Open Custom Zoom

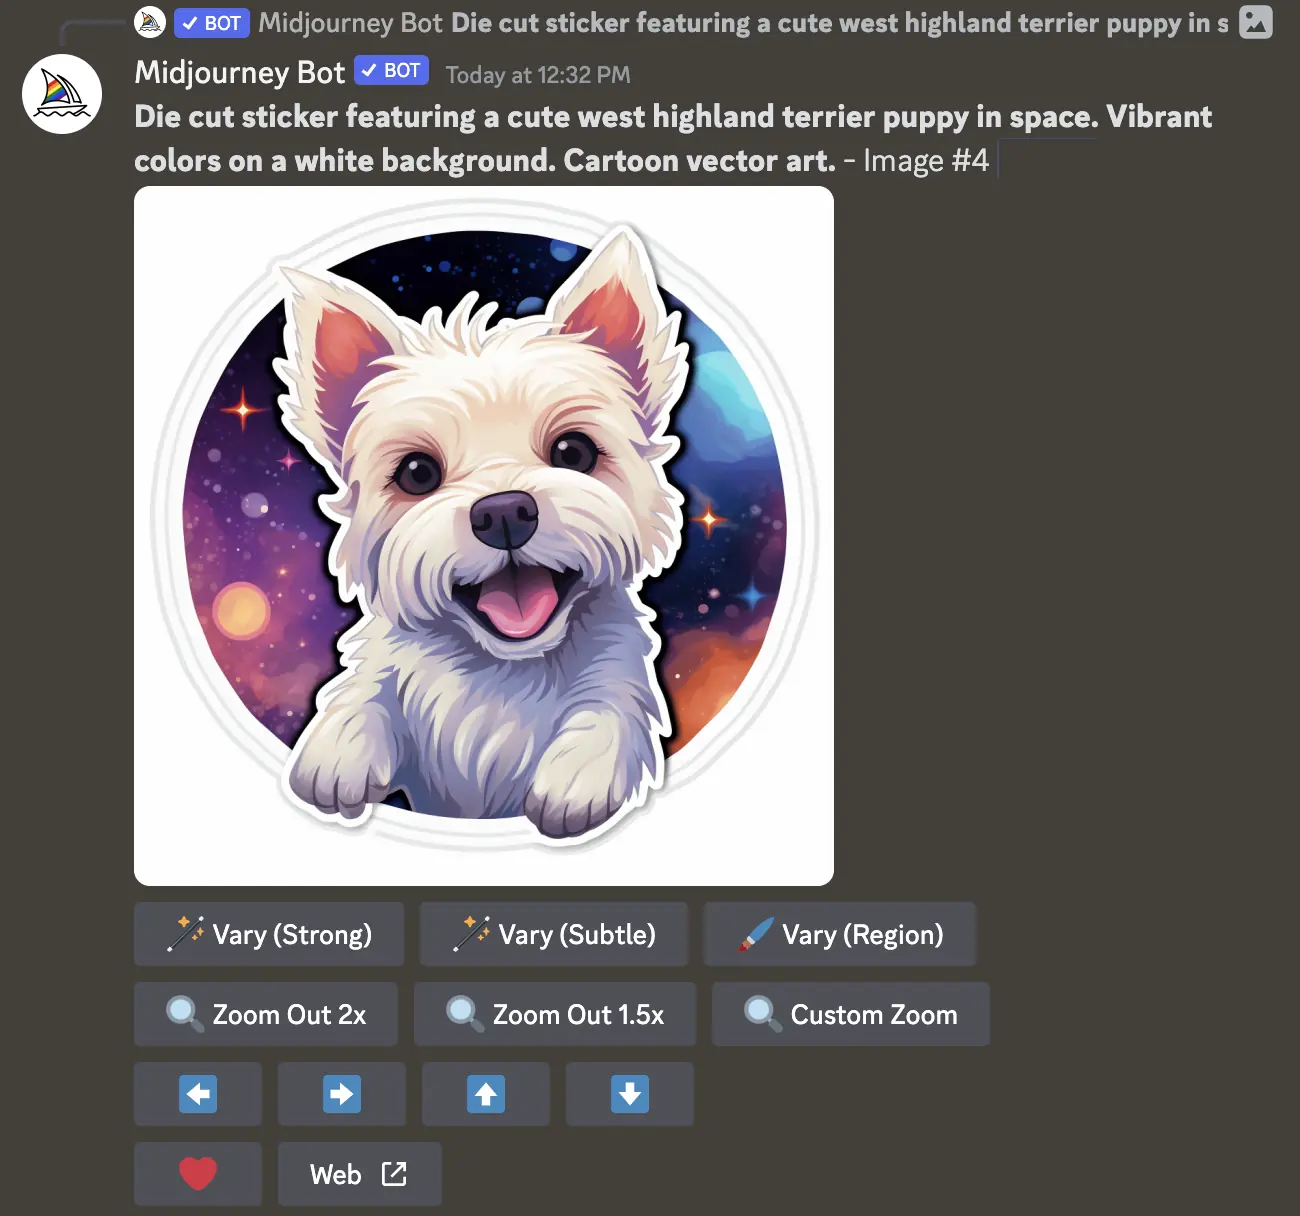[851, 1014]
